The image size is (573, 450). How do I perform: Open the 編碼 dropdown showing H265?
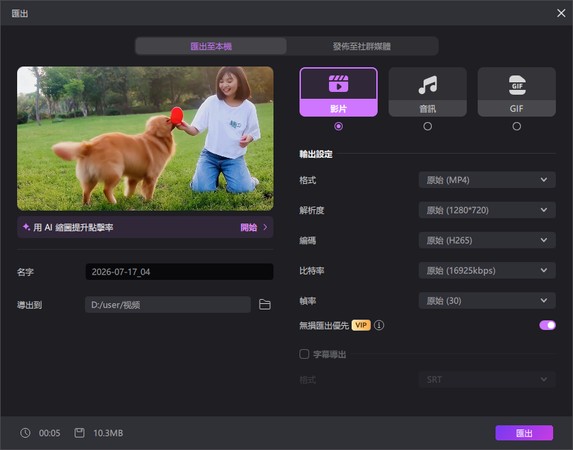[487, 240]
